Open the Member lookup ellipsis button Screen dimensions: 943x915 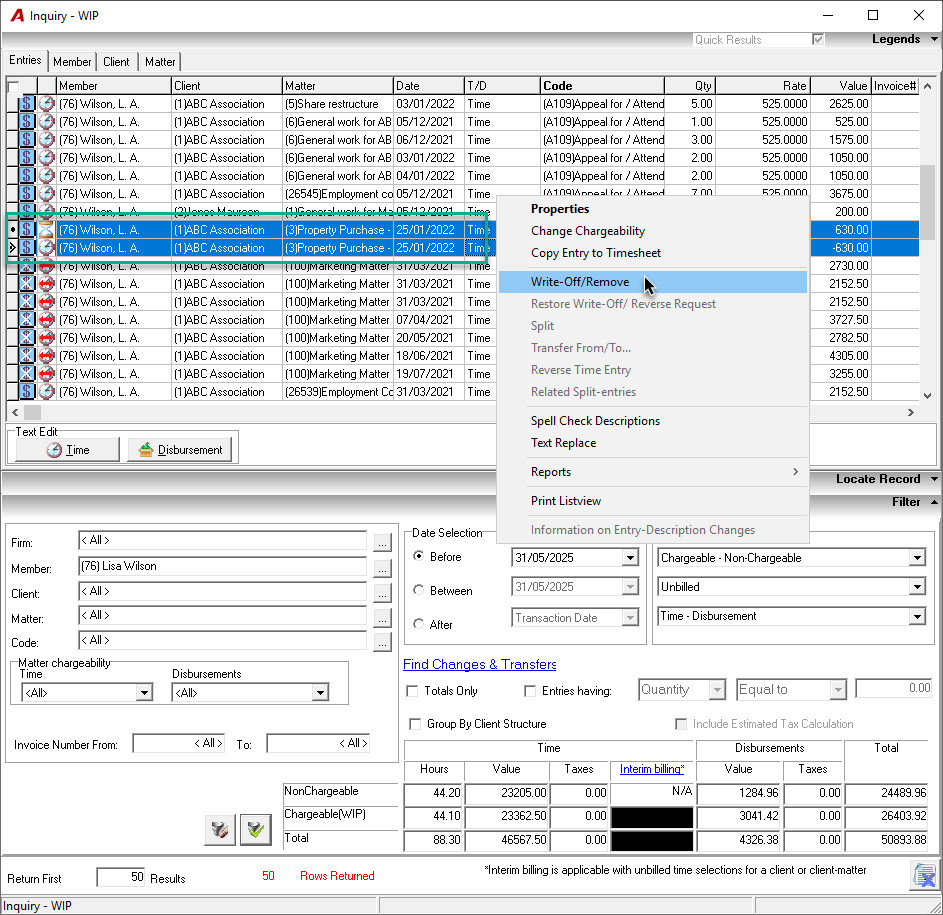click(382, 567)
